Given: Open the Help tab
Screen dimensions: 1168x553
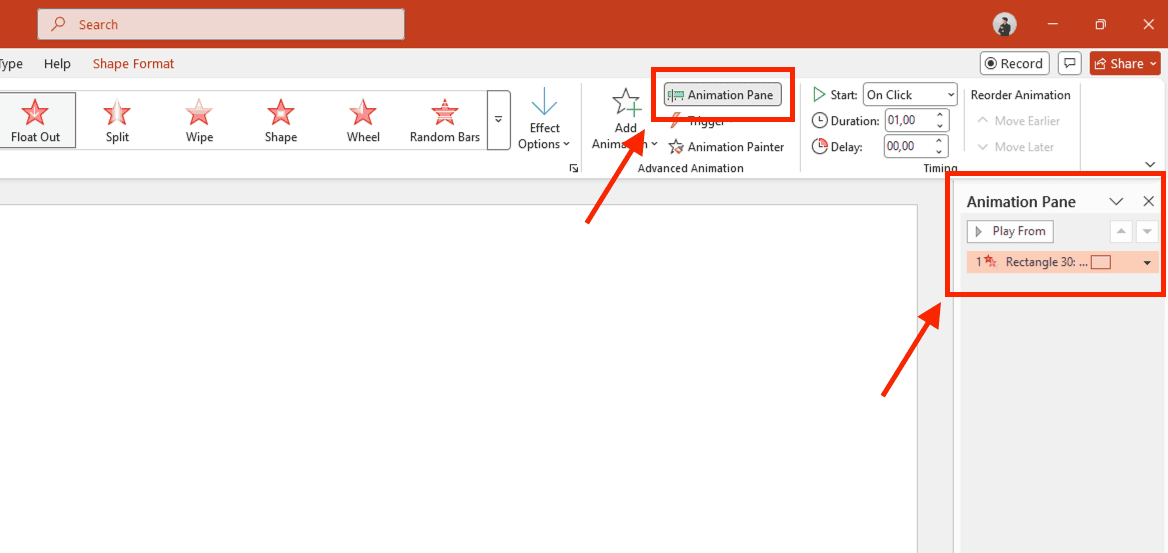Looking at the screenshot, I should click(x=57, y=64).
